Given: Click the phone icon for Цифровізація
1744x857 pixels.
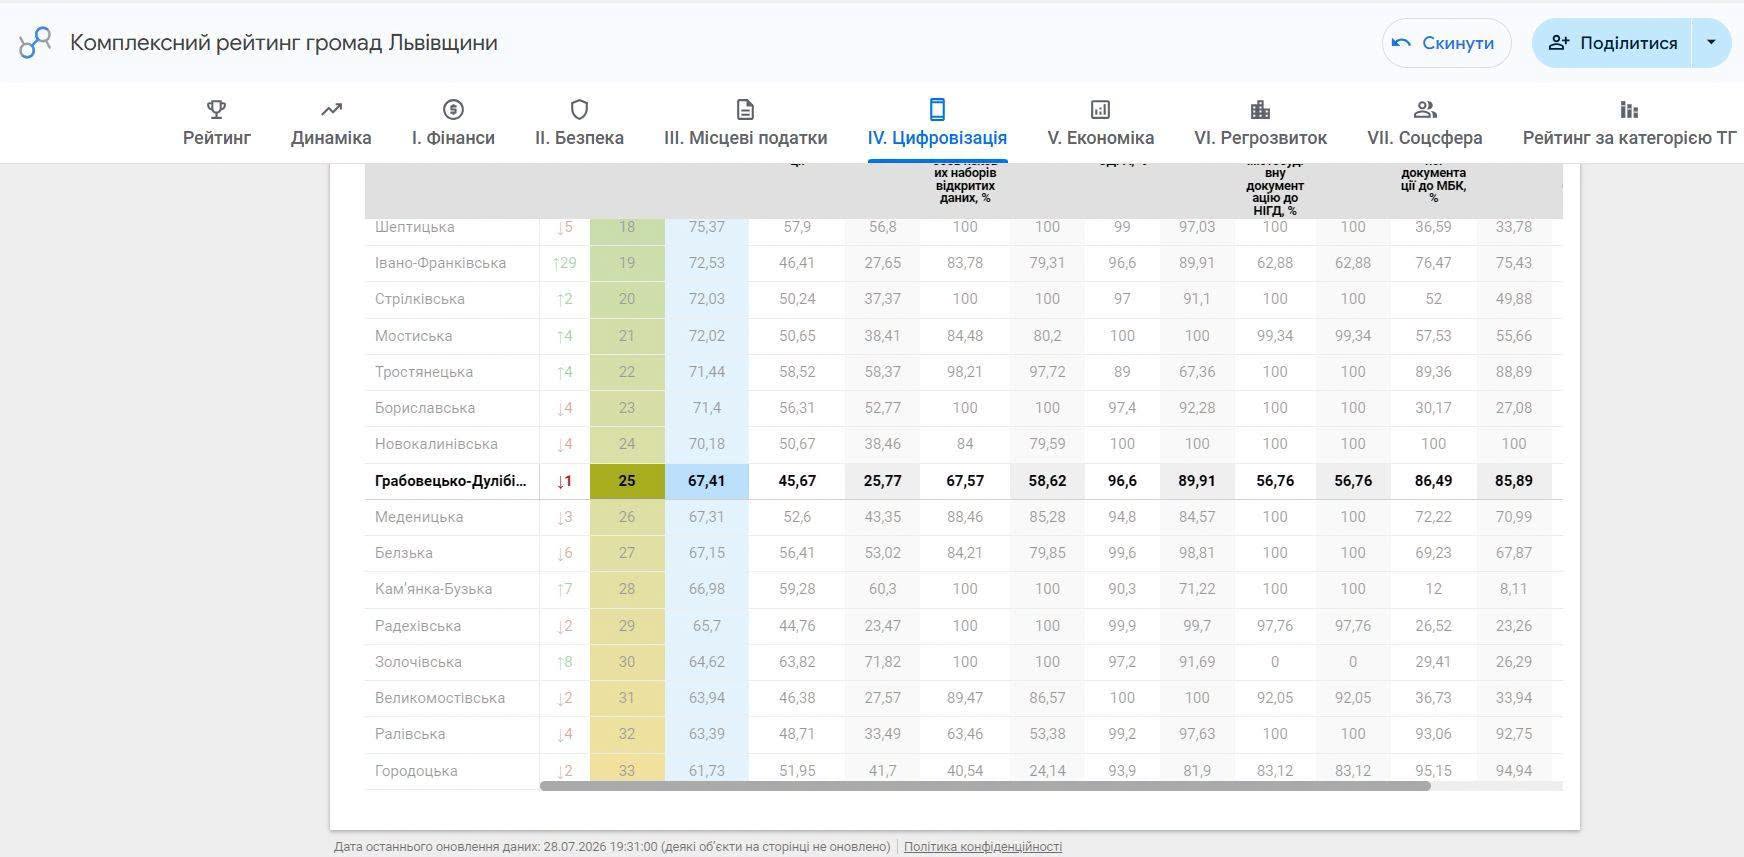Looking at the screenshot, I should (x=937, y=109).
